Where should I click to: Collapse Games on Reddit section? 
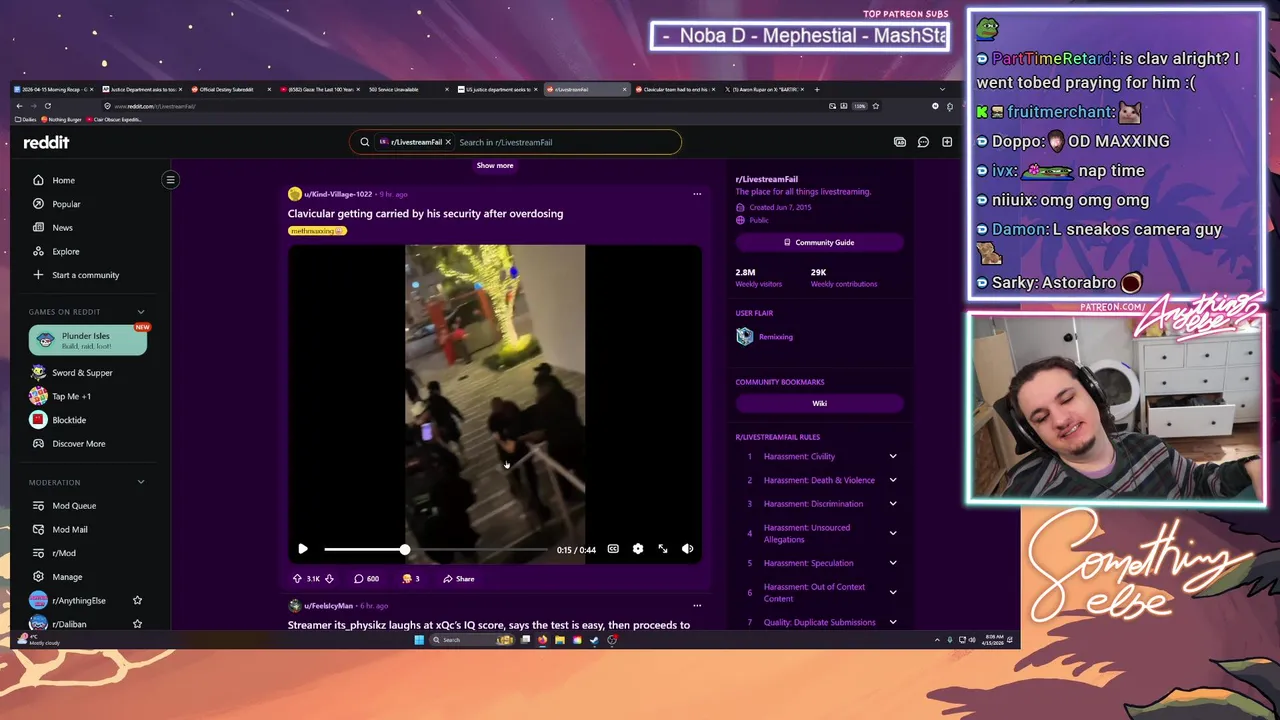[141, 312]
